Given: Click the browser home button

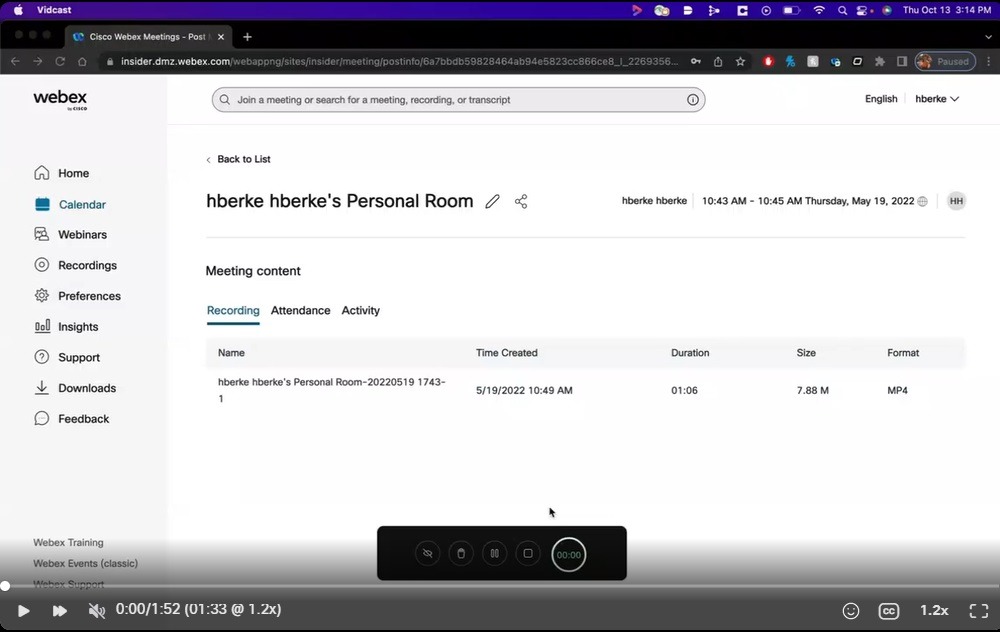Looking at the screenshot, I should coord(82,62).
